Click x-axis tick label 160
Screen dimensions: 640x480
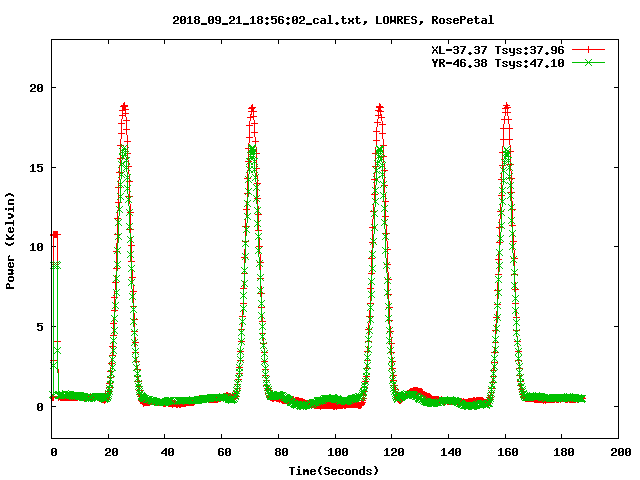pos(508,452)
